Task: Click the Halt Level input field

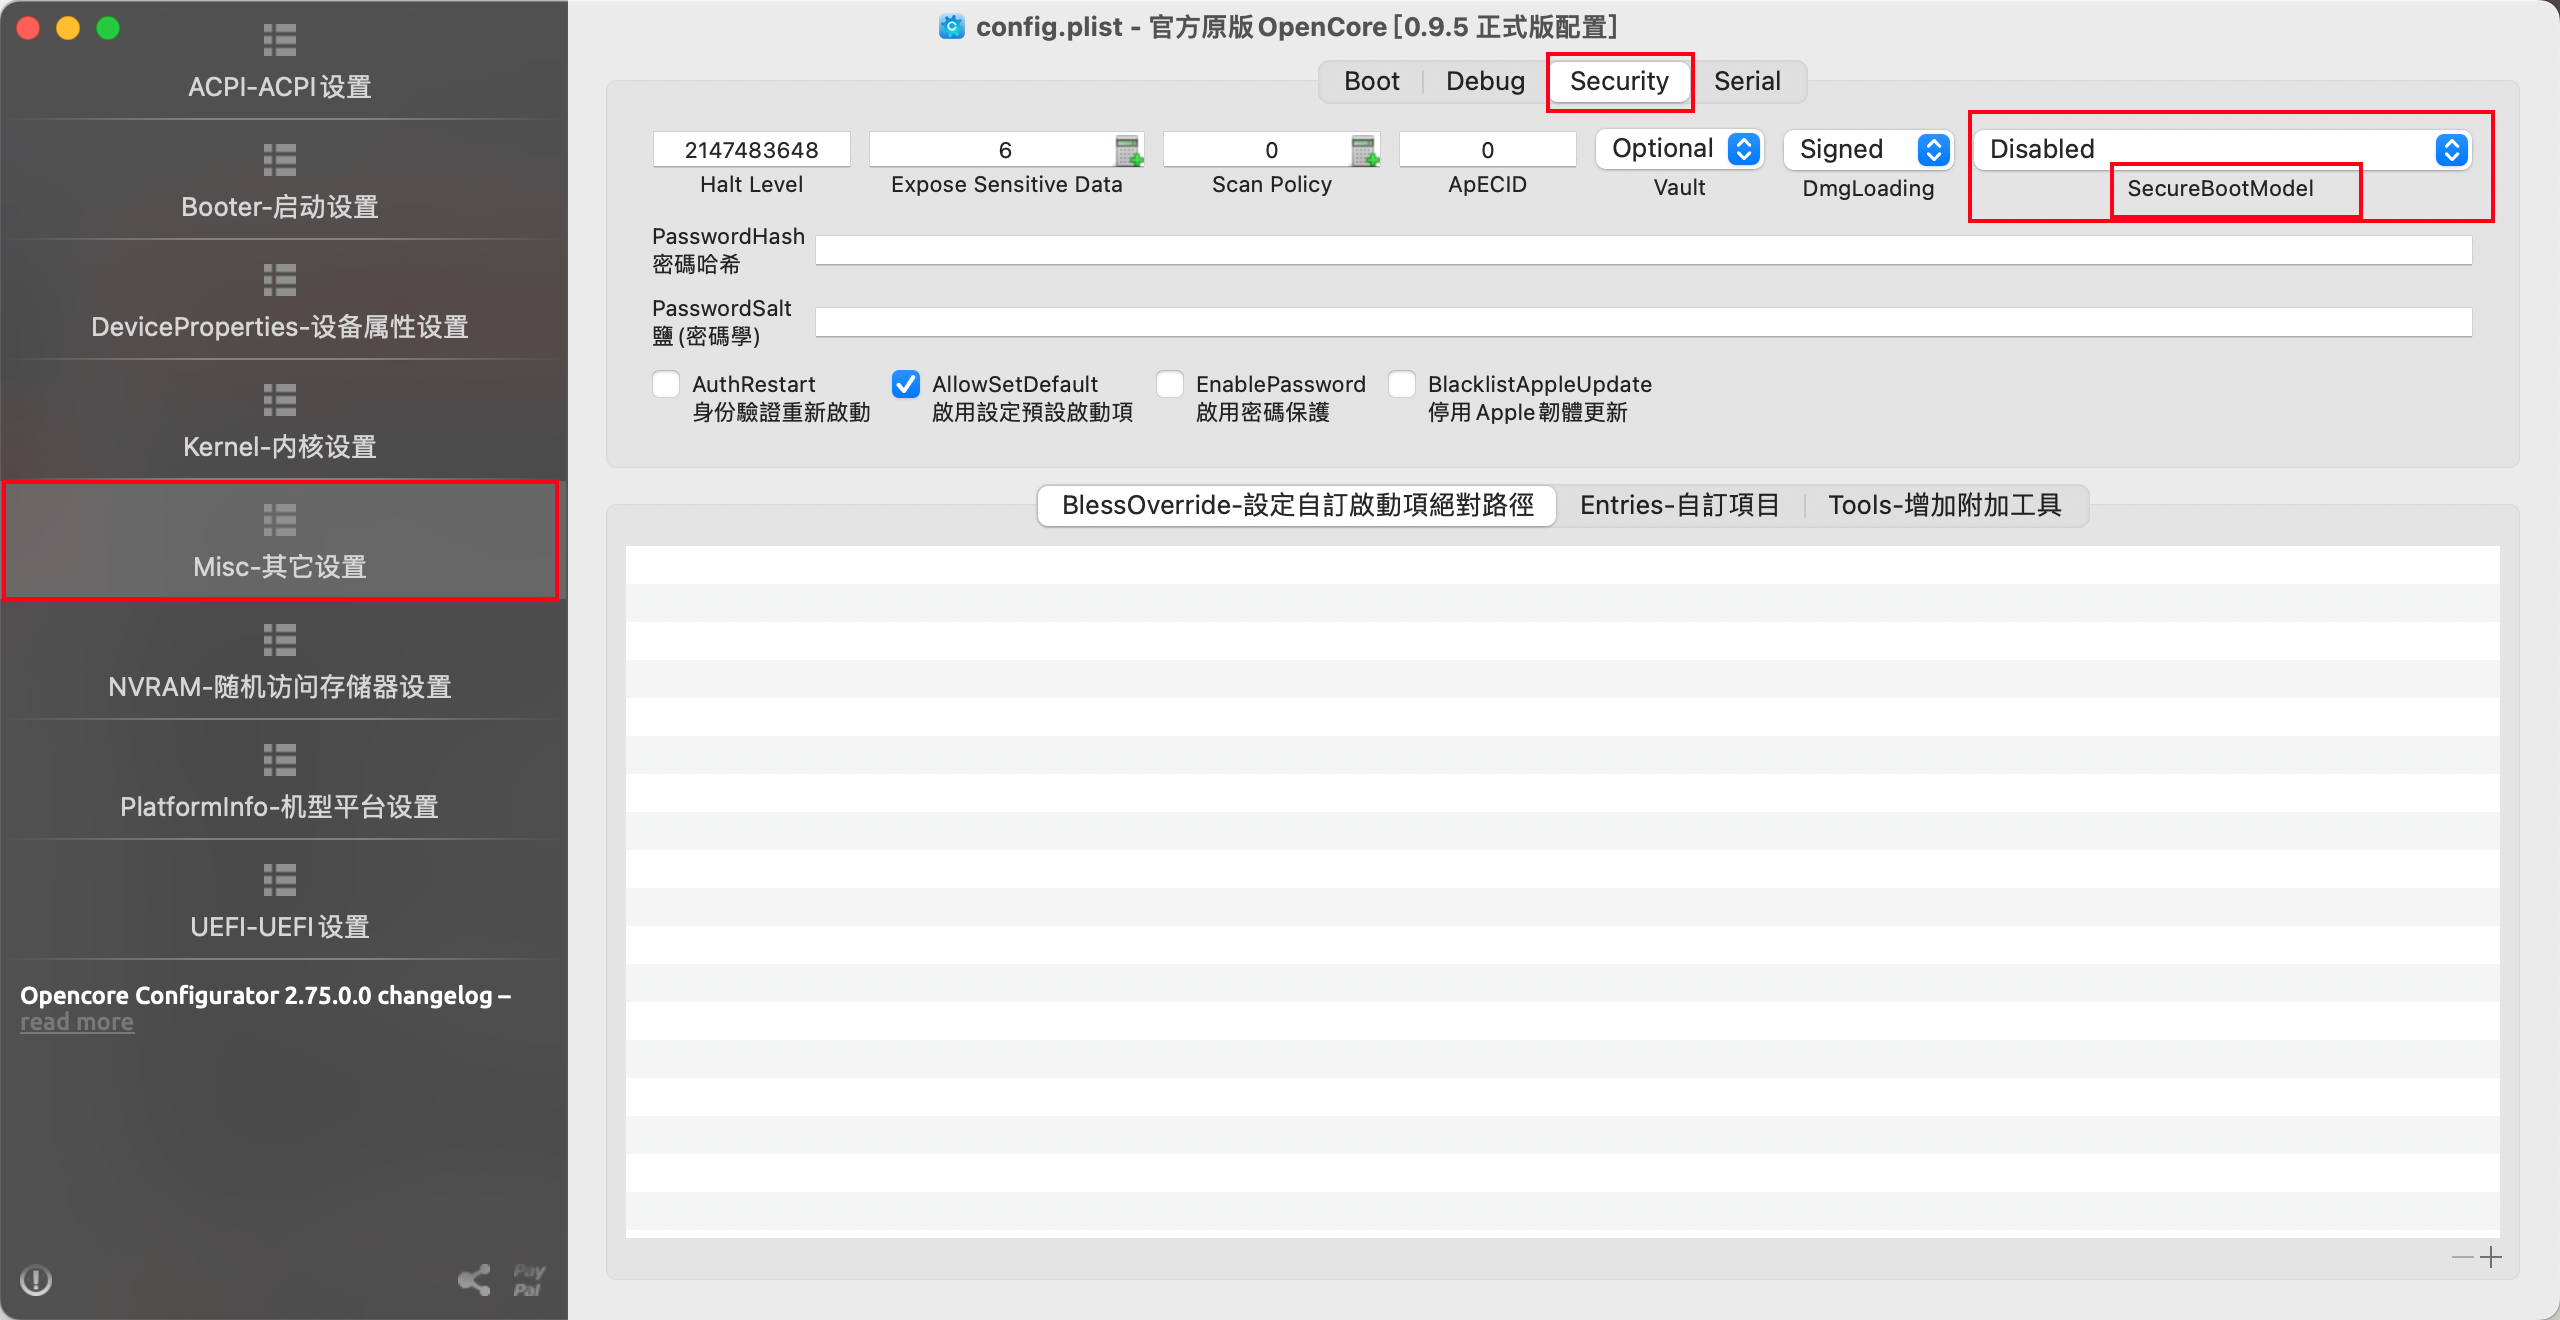Action: pos(752,150)
